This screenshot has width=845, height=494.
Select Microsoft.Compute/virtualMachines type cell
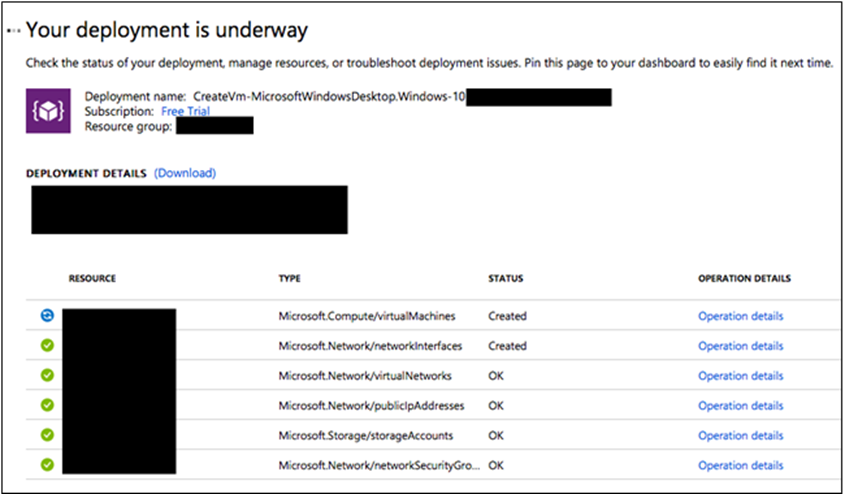click(366, 316)
